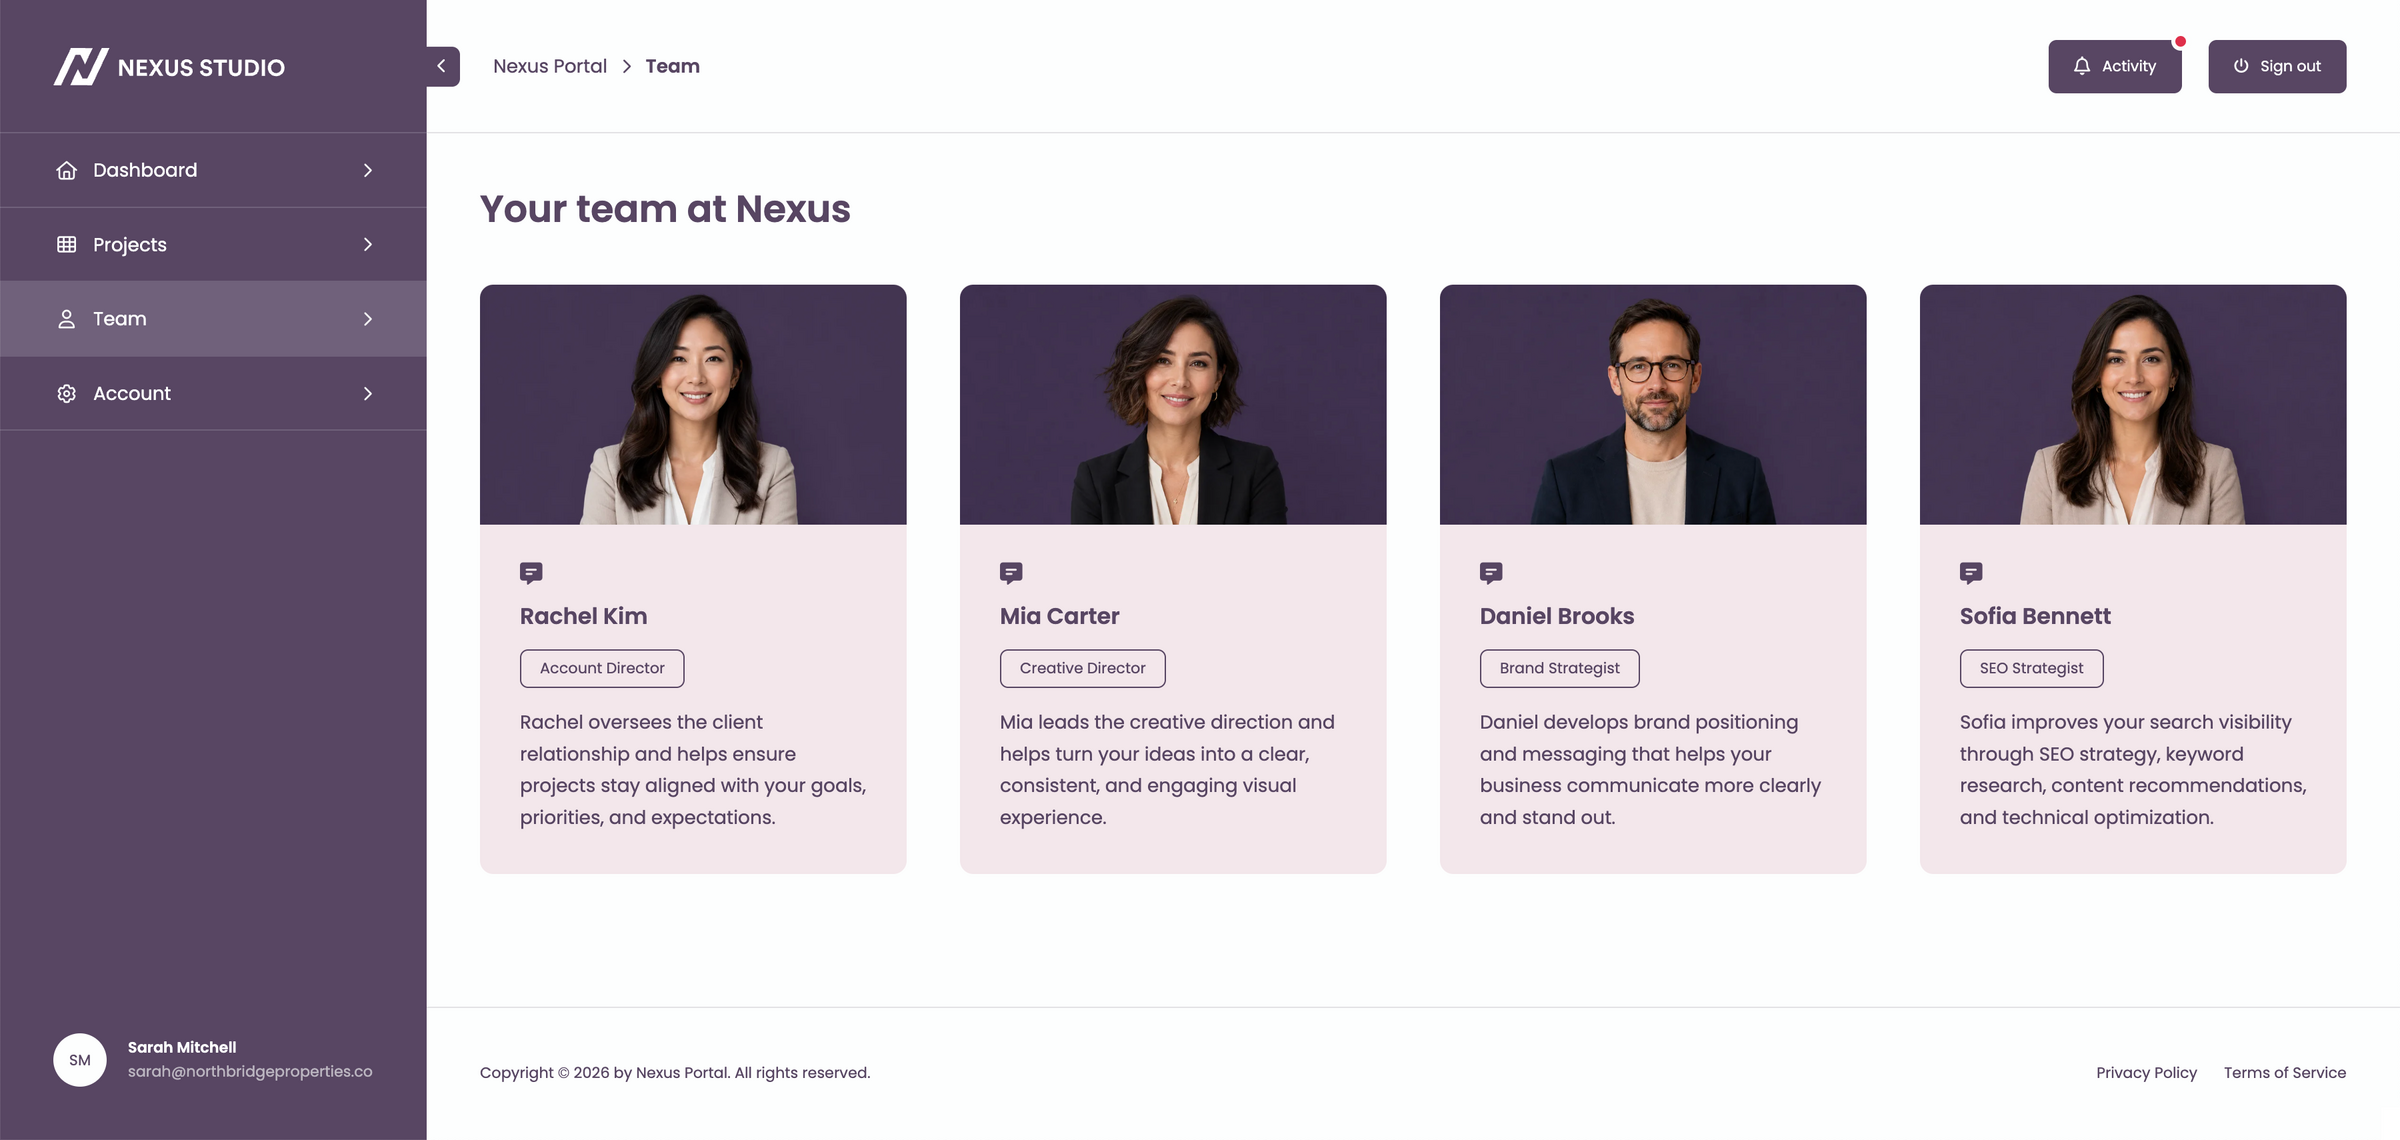
Task: Click the Sign out button
Action: [2277, 66]
